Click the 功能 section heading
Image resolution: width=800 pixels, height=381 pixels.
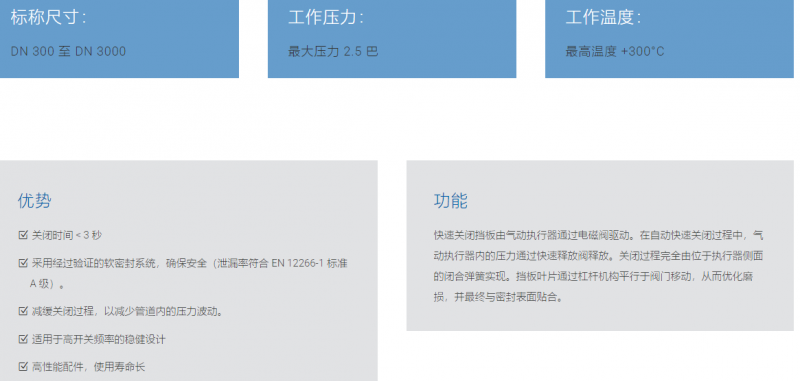pyautogui.click(x=451, y=200)
